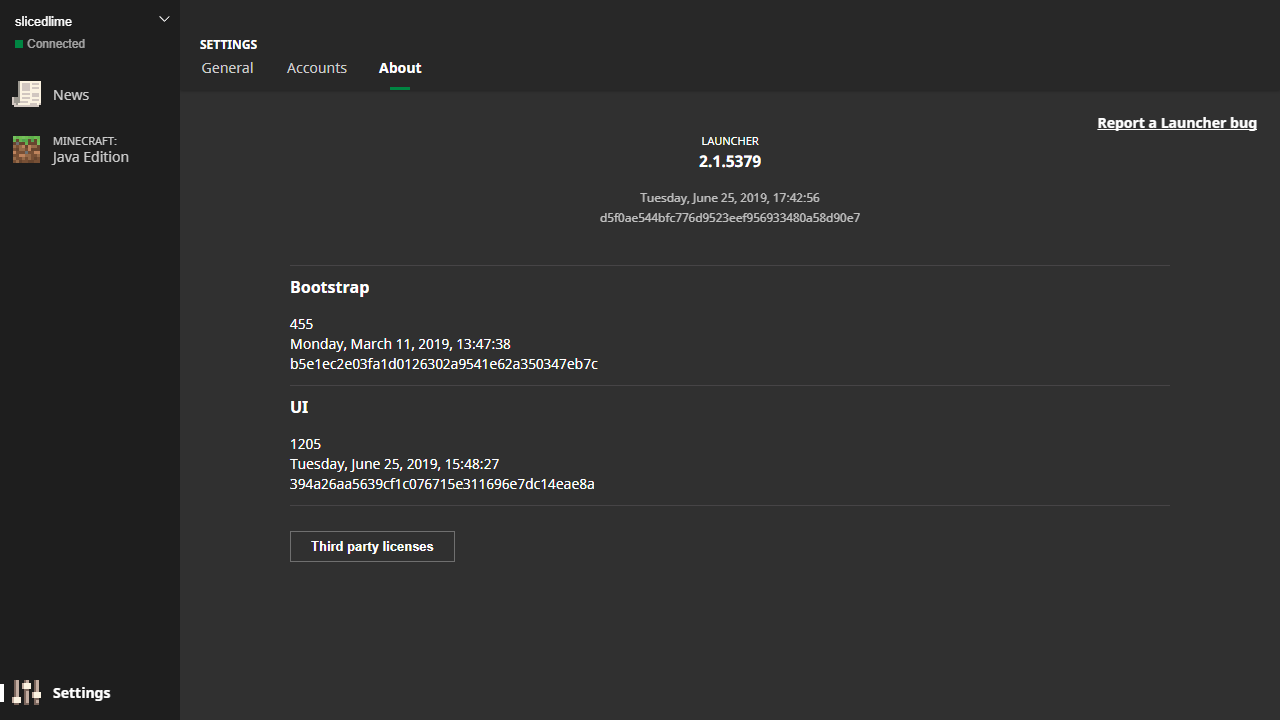Open the Accounts tab

click(x=316, y=67)
